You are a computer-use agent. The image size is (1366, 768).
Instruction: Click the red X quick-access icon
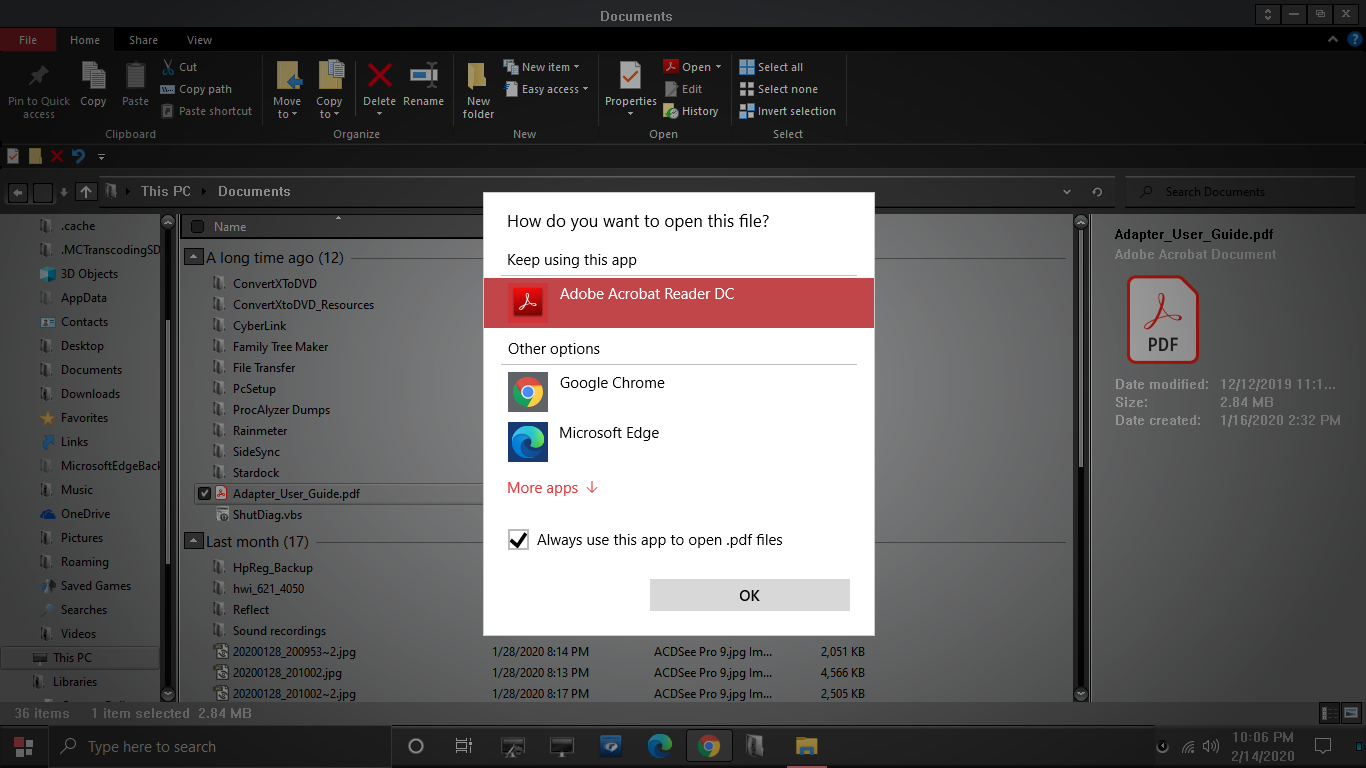pos(57,156)
